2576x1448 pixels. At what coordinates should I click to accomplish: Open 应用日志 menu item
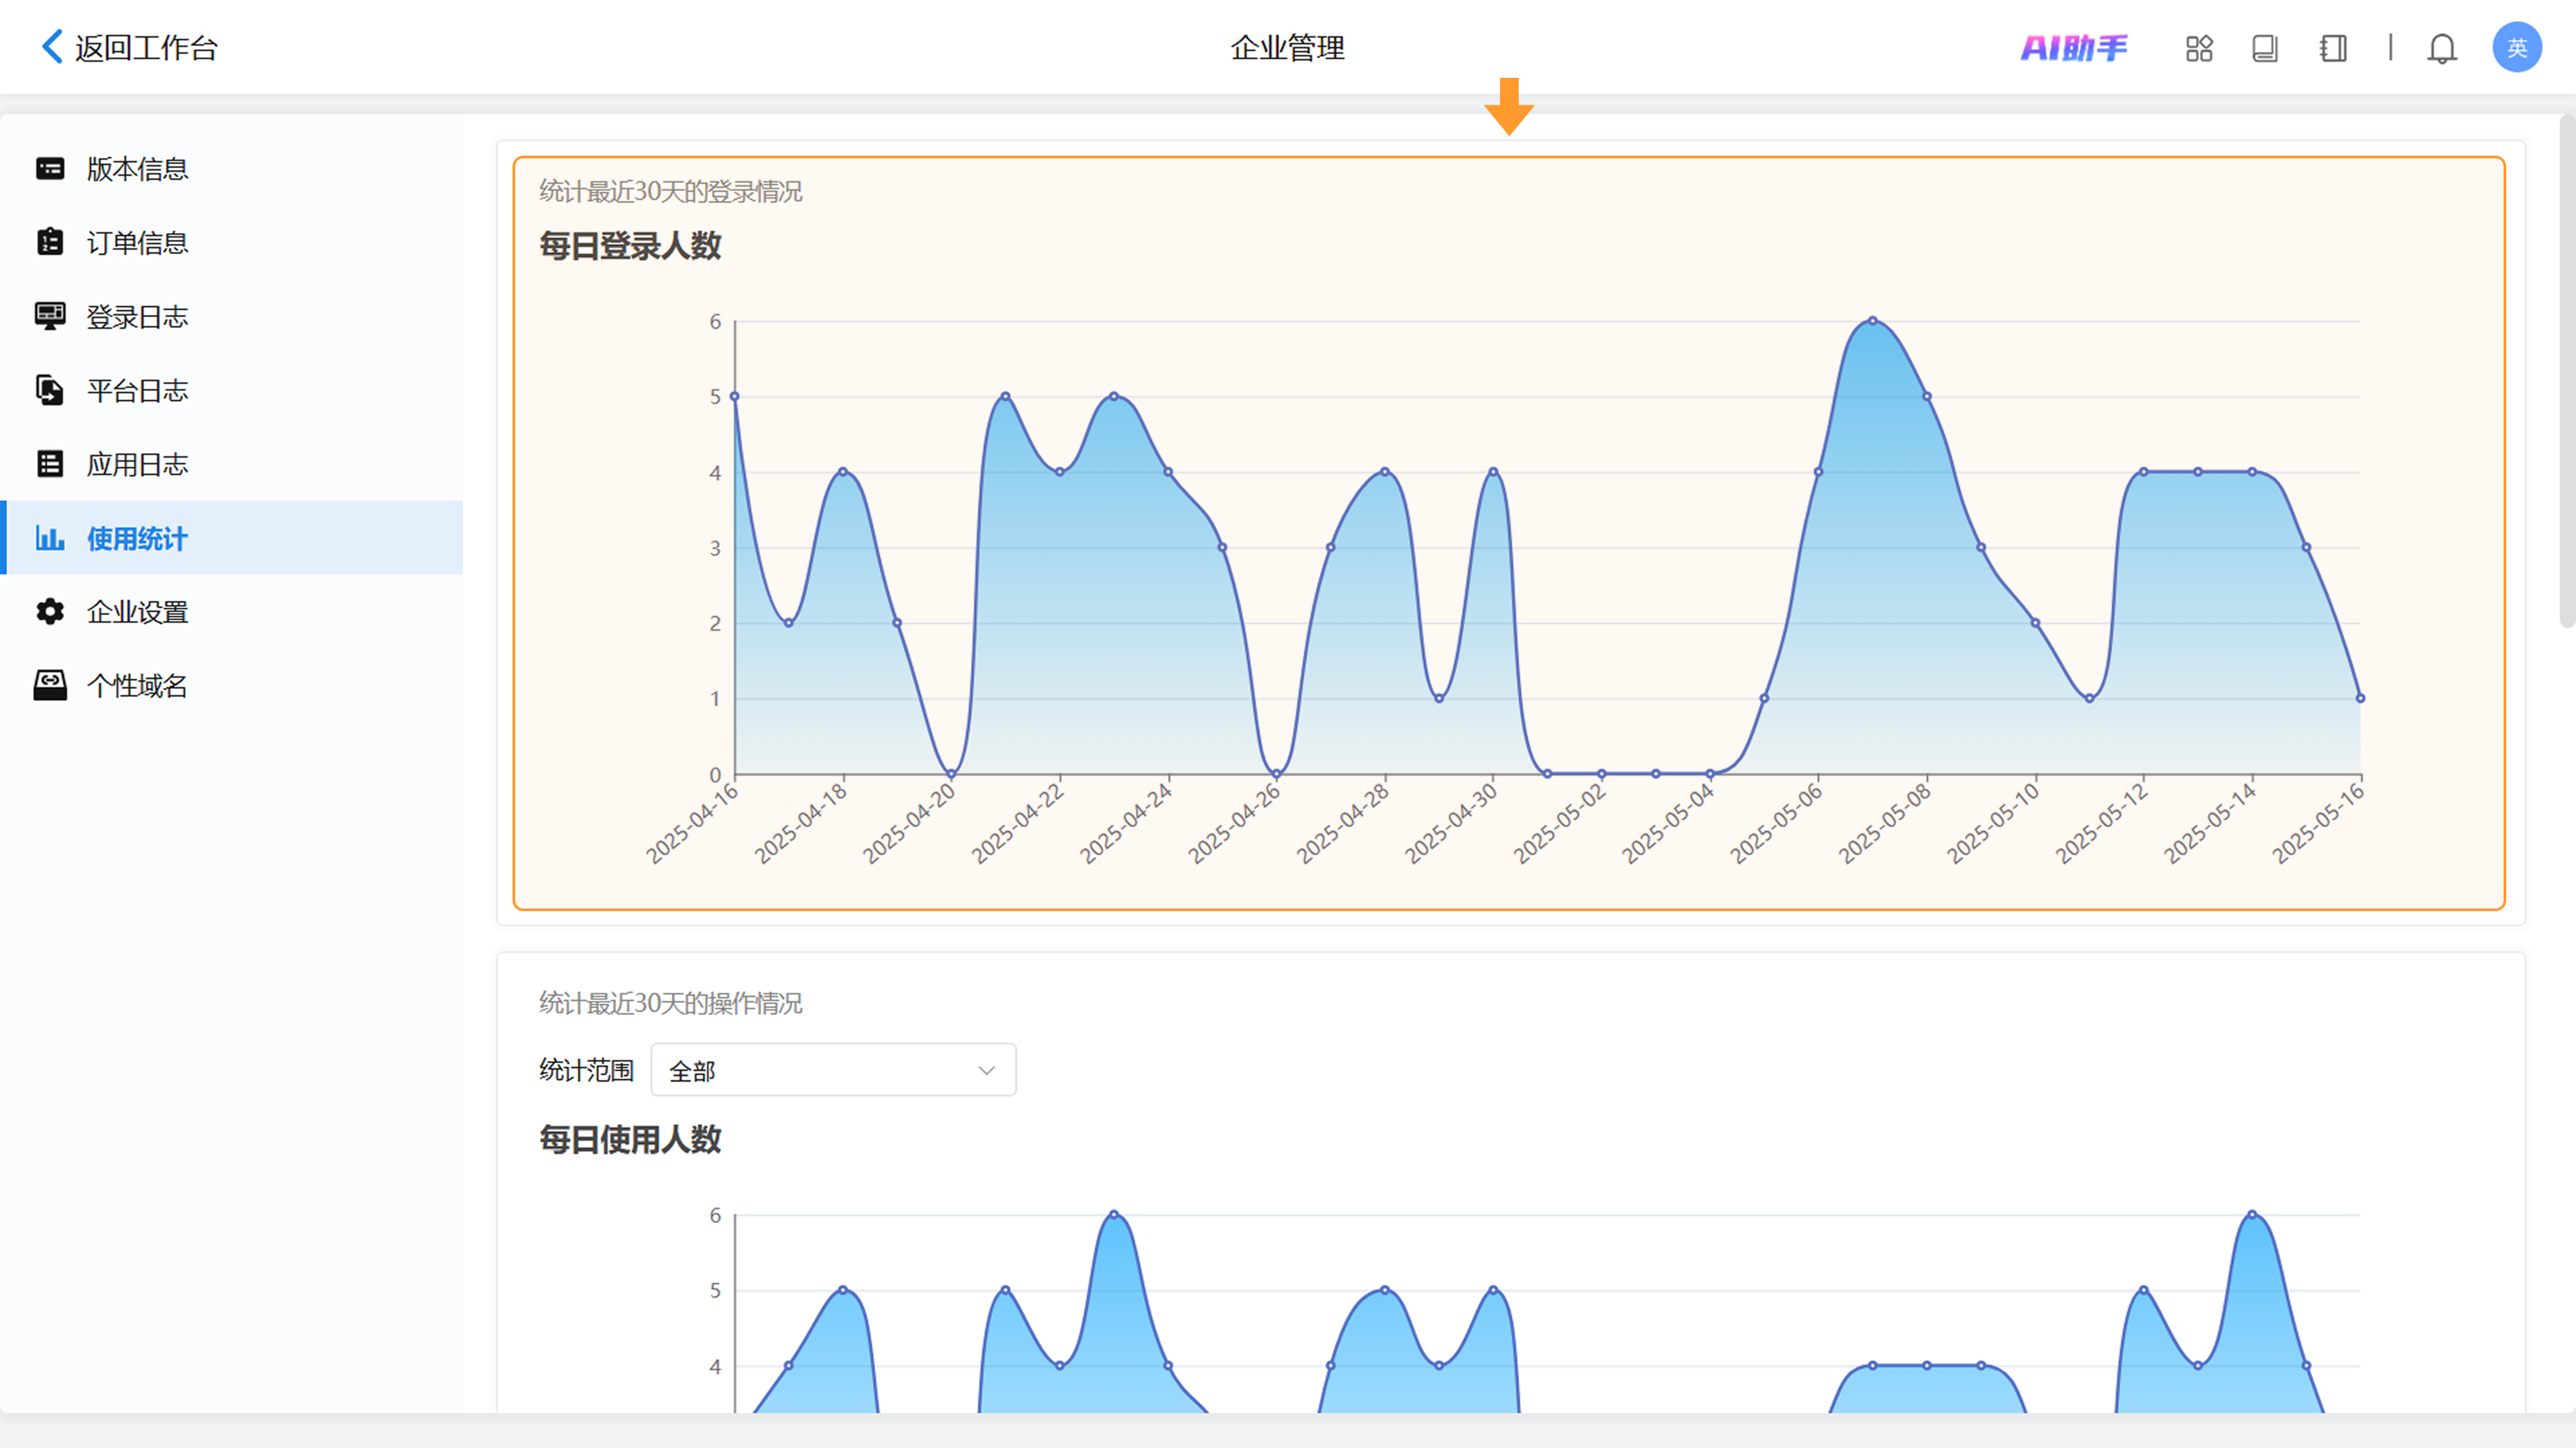pyautogui.click(x=232, y=464)
